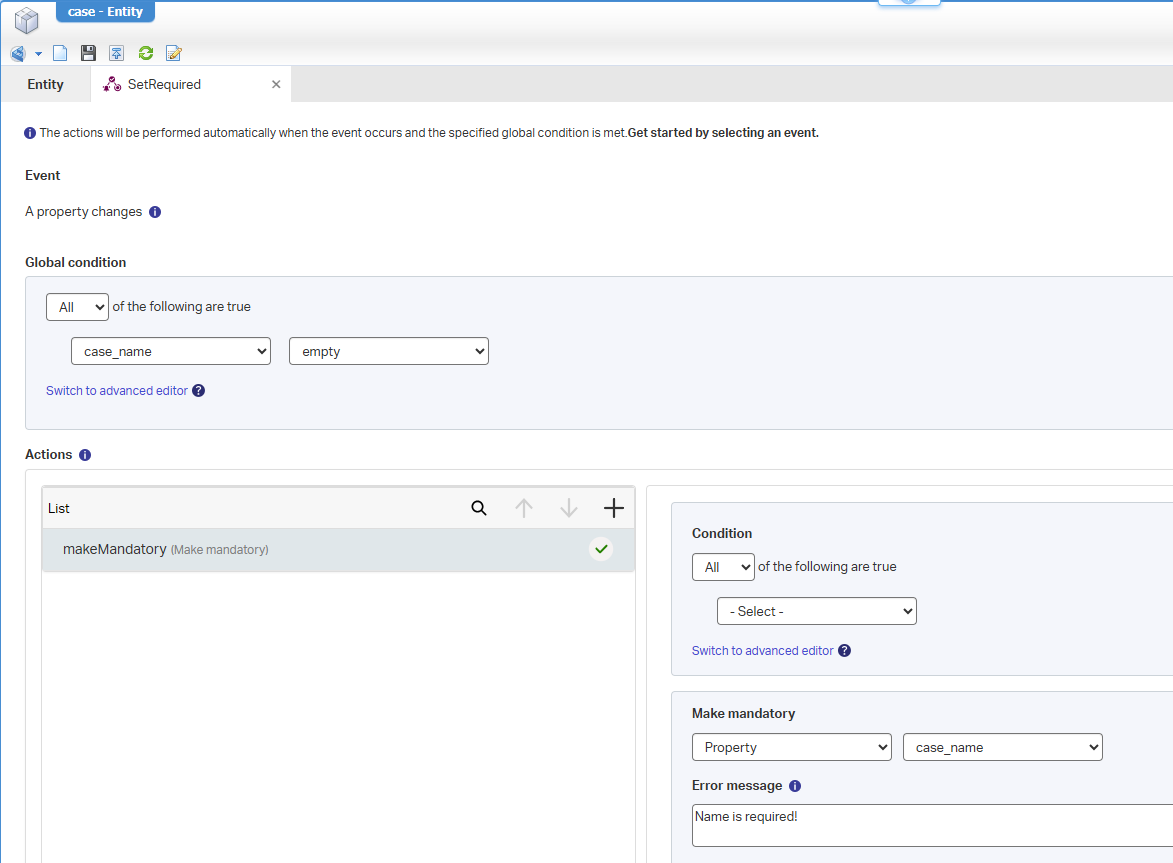The image size is (1173, 863).
Task: Search the actions list
Action: (479, 508)
